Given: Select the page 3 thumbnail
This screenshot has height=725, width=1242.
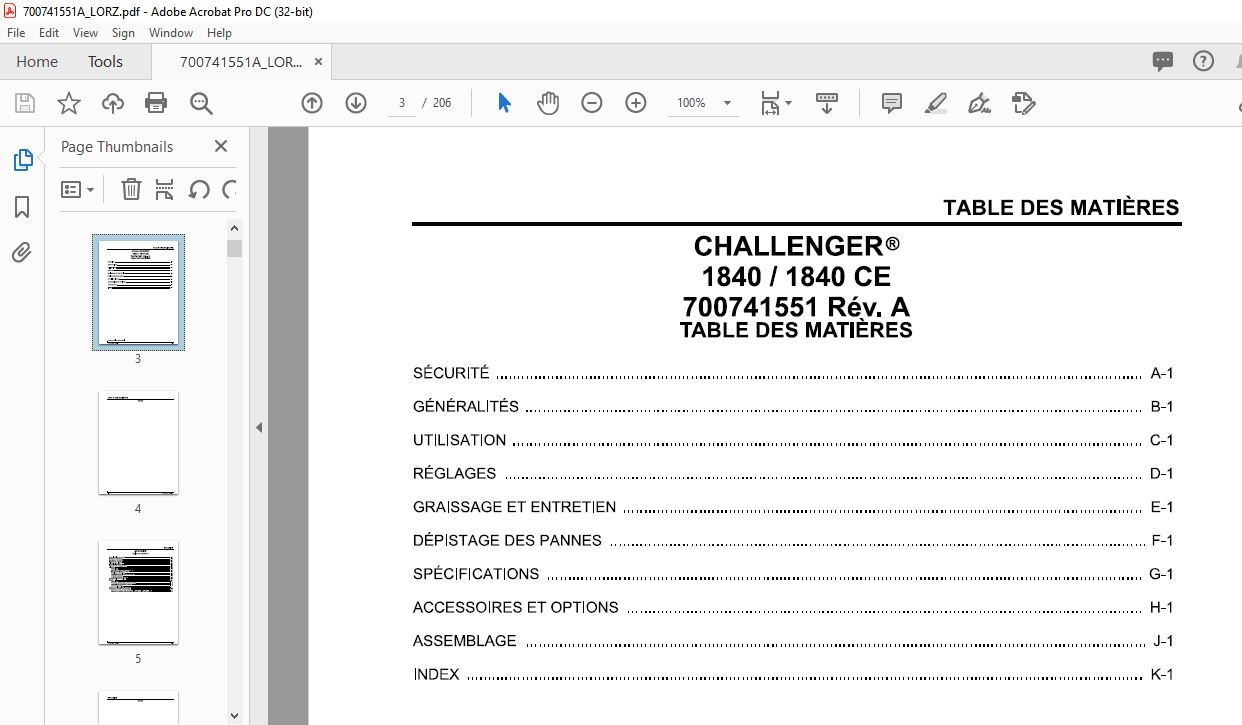Looking at the screenshot, I should tap(138, 292).
